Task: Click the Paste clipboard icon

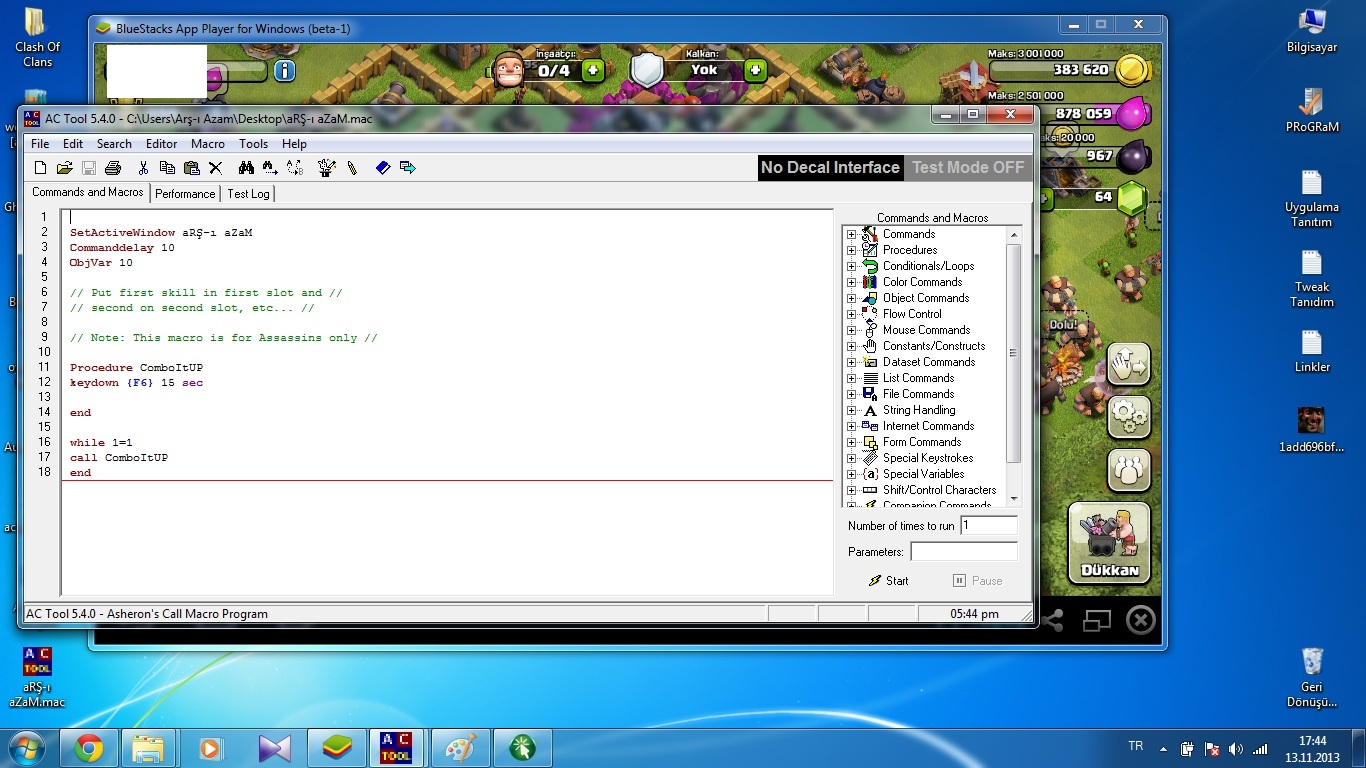Action: click(191, 168)
